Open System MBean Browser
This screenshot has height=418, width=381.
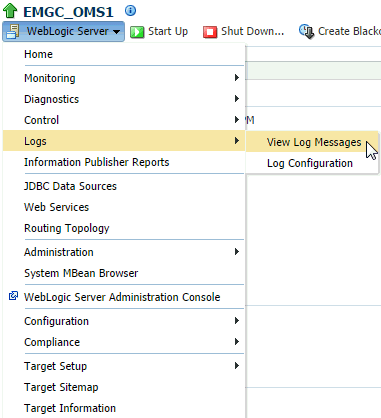coord(81,273)
